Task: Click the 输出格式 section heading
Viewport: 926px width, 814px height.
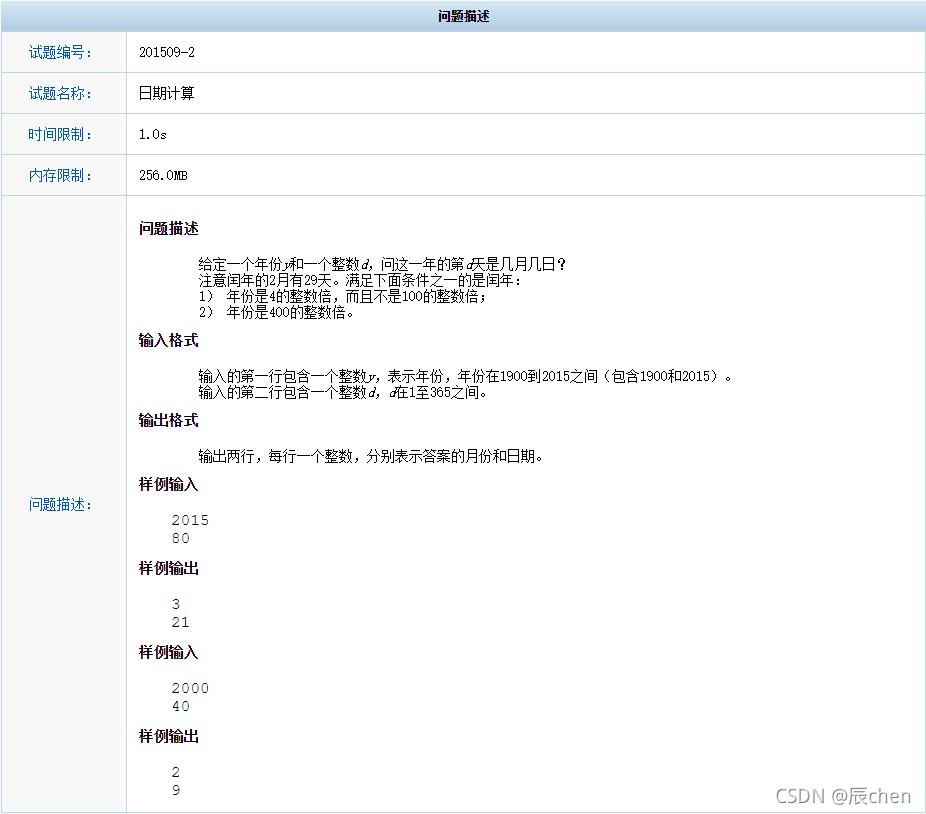Action: tap(168, 420)
